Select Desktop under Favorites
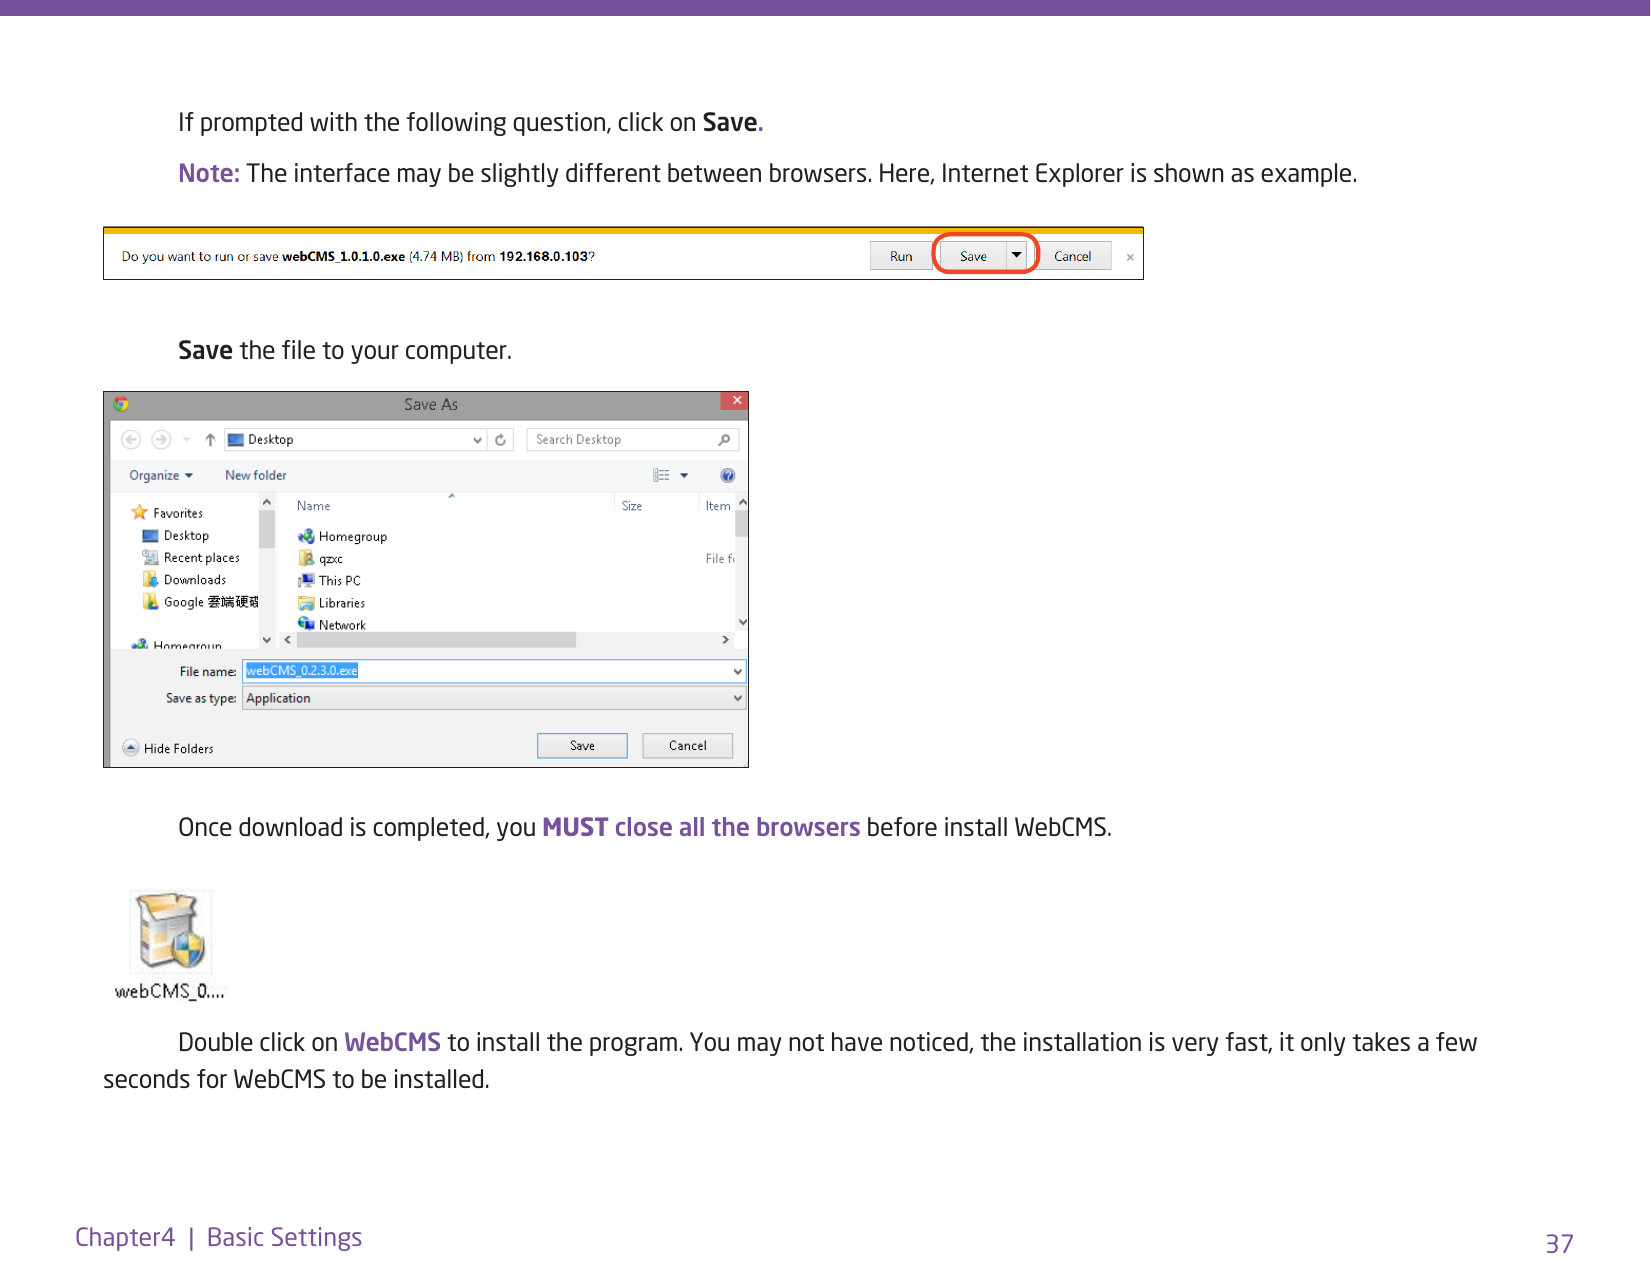The image size is (1651, 1275). [186, 536]
